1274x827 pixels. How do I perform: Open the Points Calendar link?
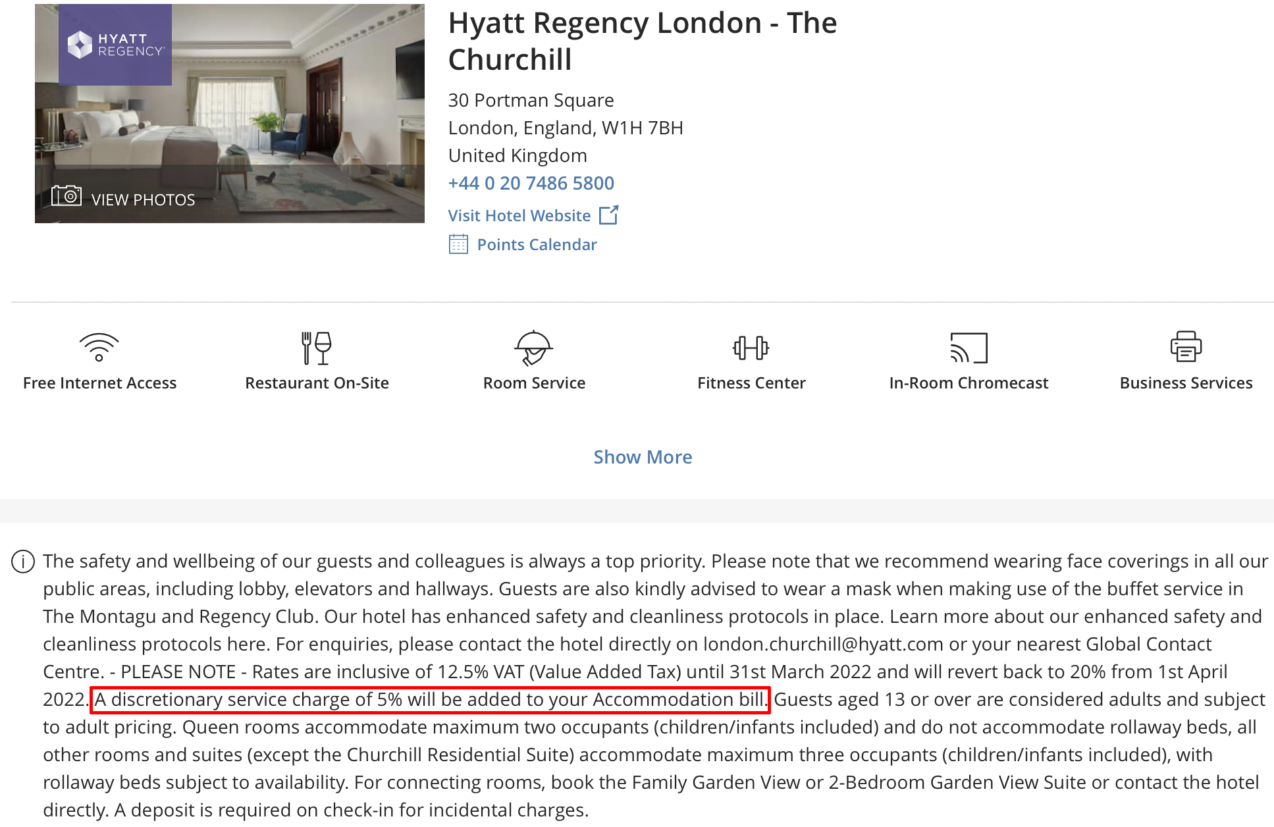(x=536, y=244)
